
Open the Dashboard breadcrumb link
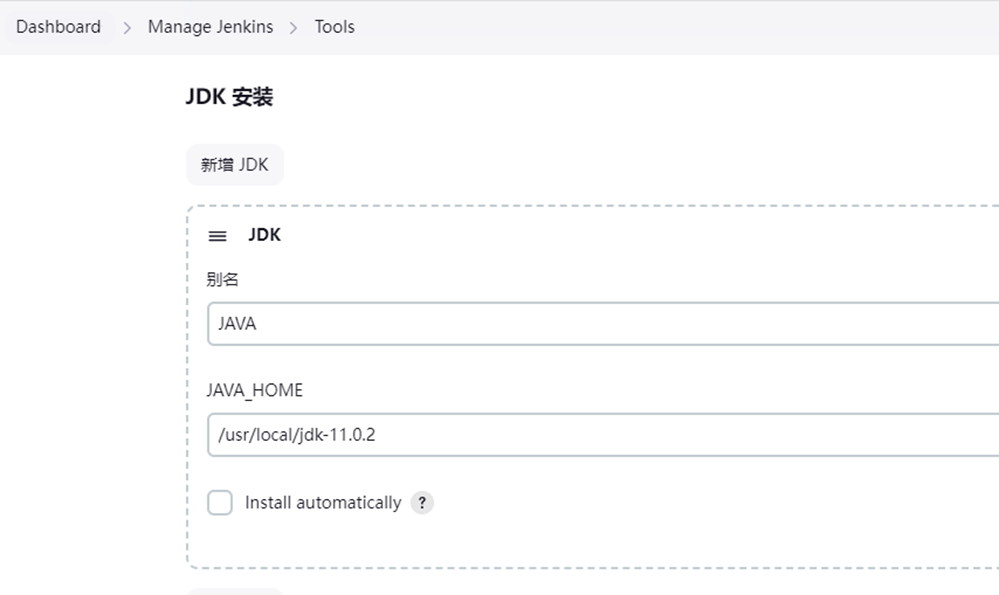click(58, 27)
